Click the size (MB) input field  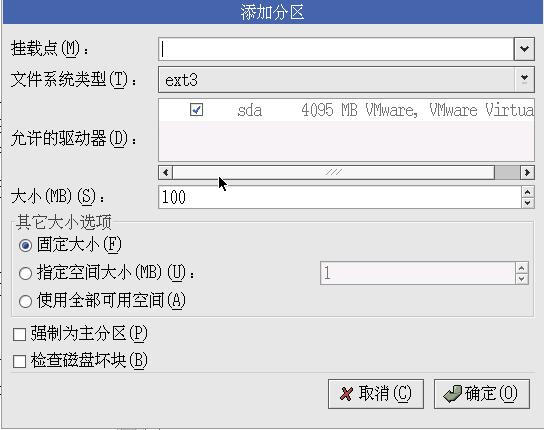point(340,197)
